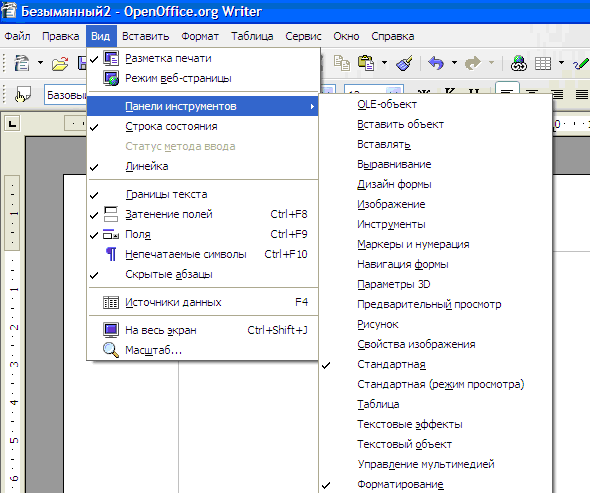Open Масштаб zoom dialog entry
Screen dimensions: 590x493
tap(203, 350)
